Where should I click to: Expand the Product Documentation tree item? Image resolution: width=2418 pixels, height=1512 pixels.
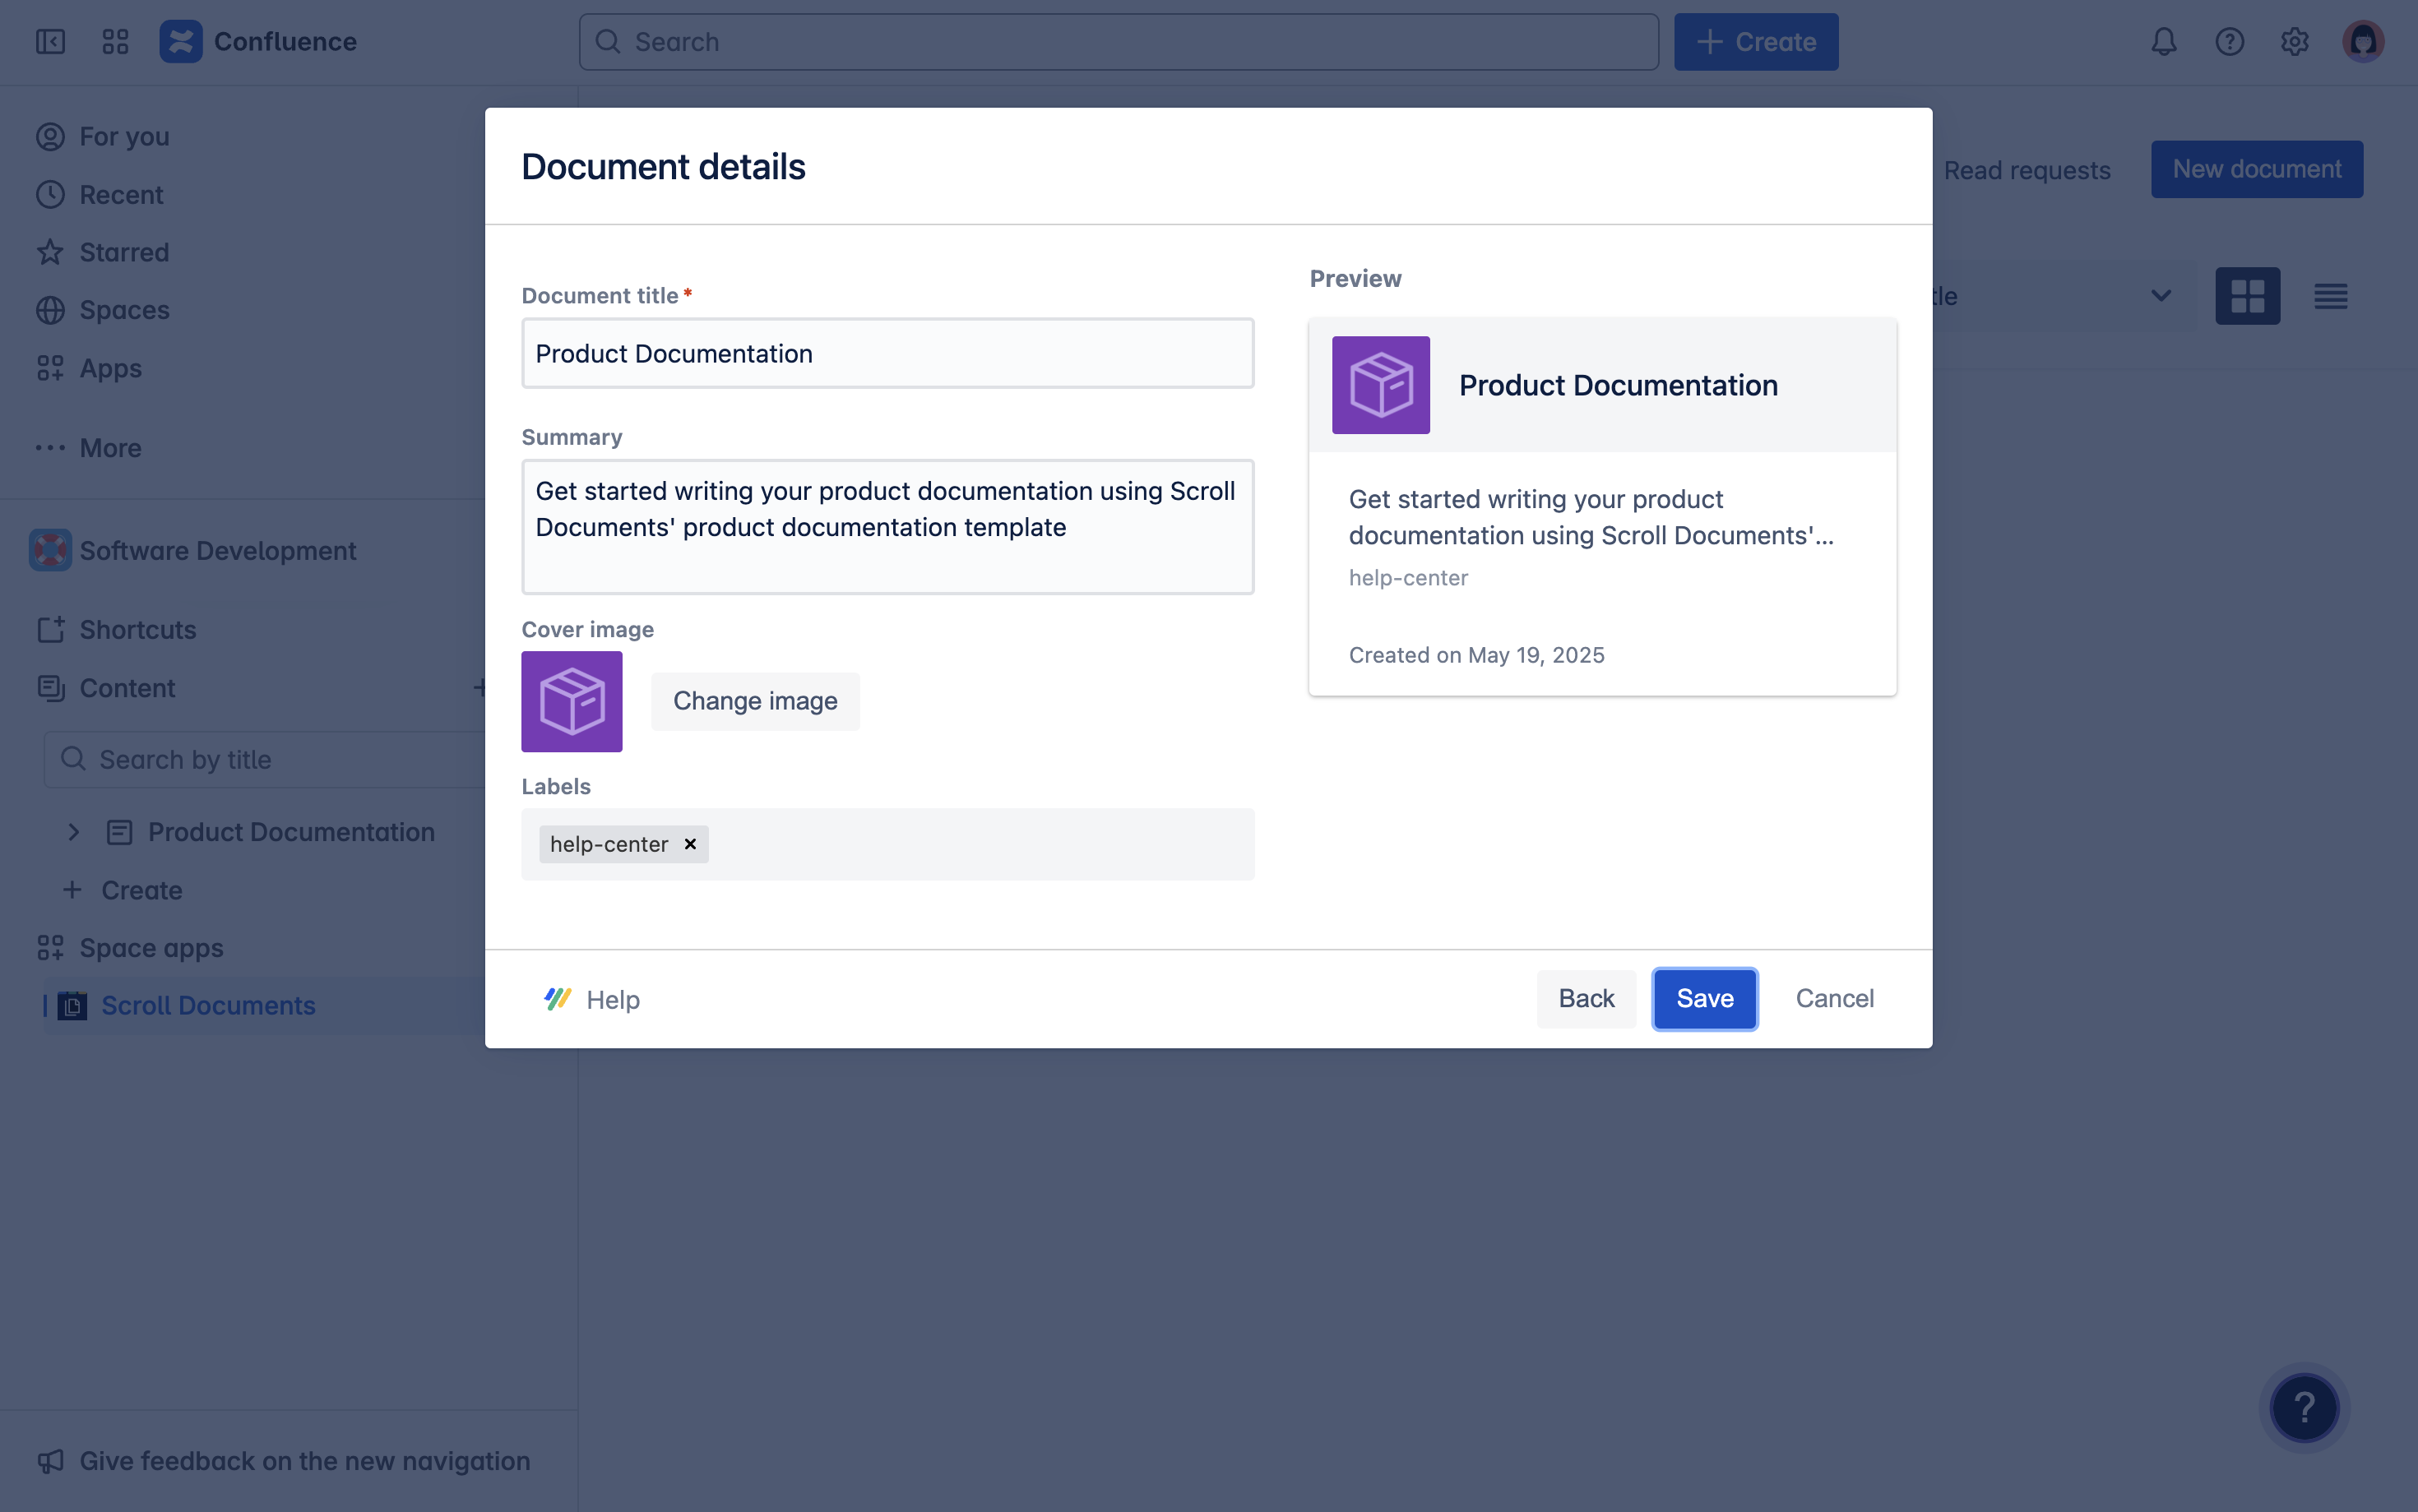click(x=74, y=831)
